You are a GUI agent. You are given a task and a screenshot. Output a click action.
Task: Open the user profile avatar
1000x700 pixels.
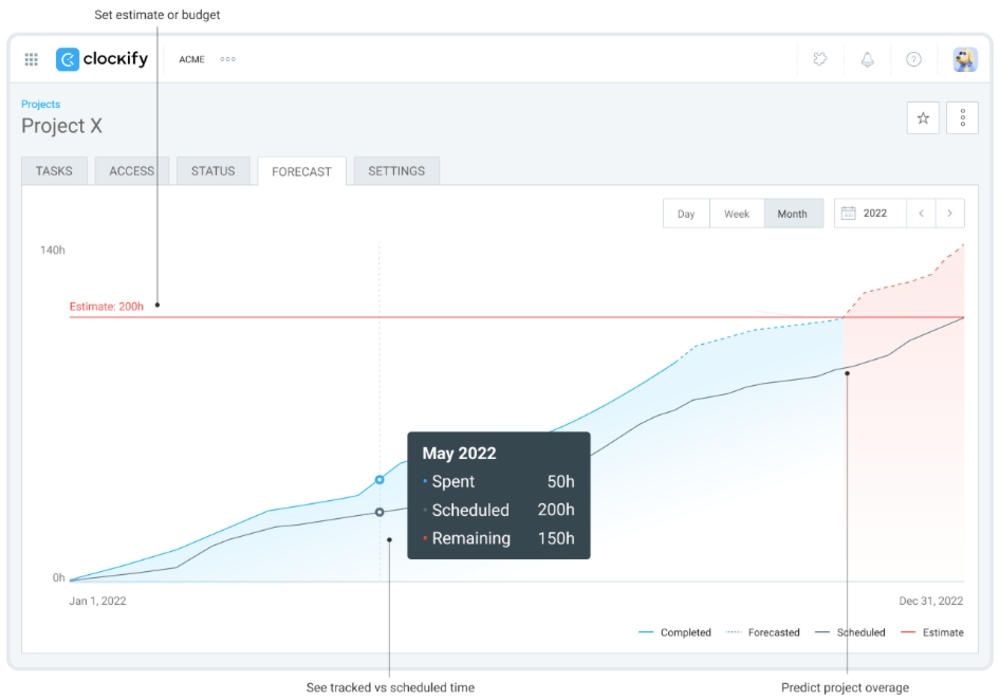965,59
